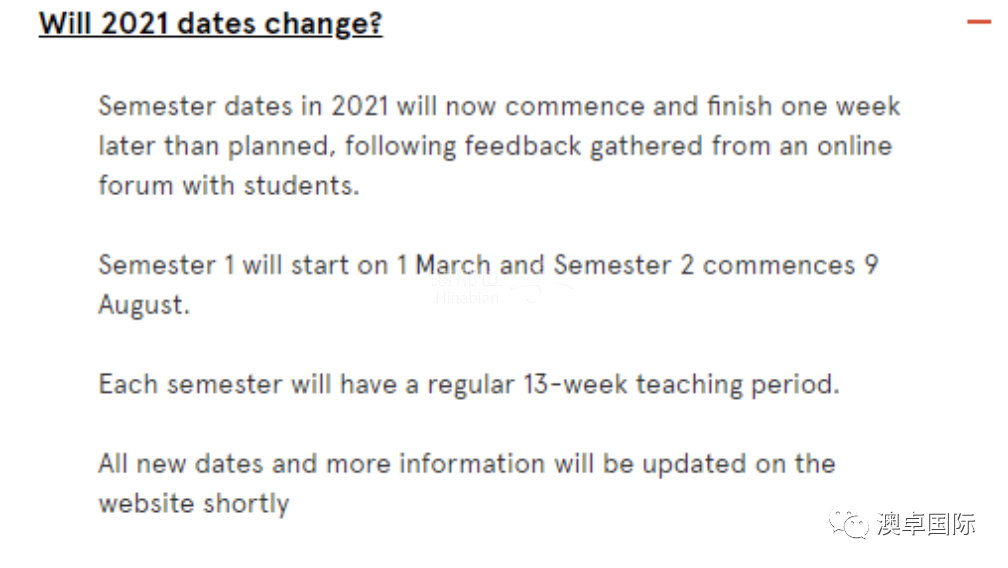
Task: Click the words "Each semester"
Action: tap(190, 384)
